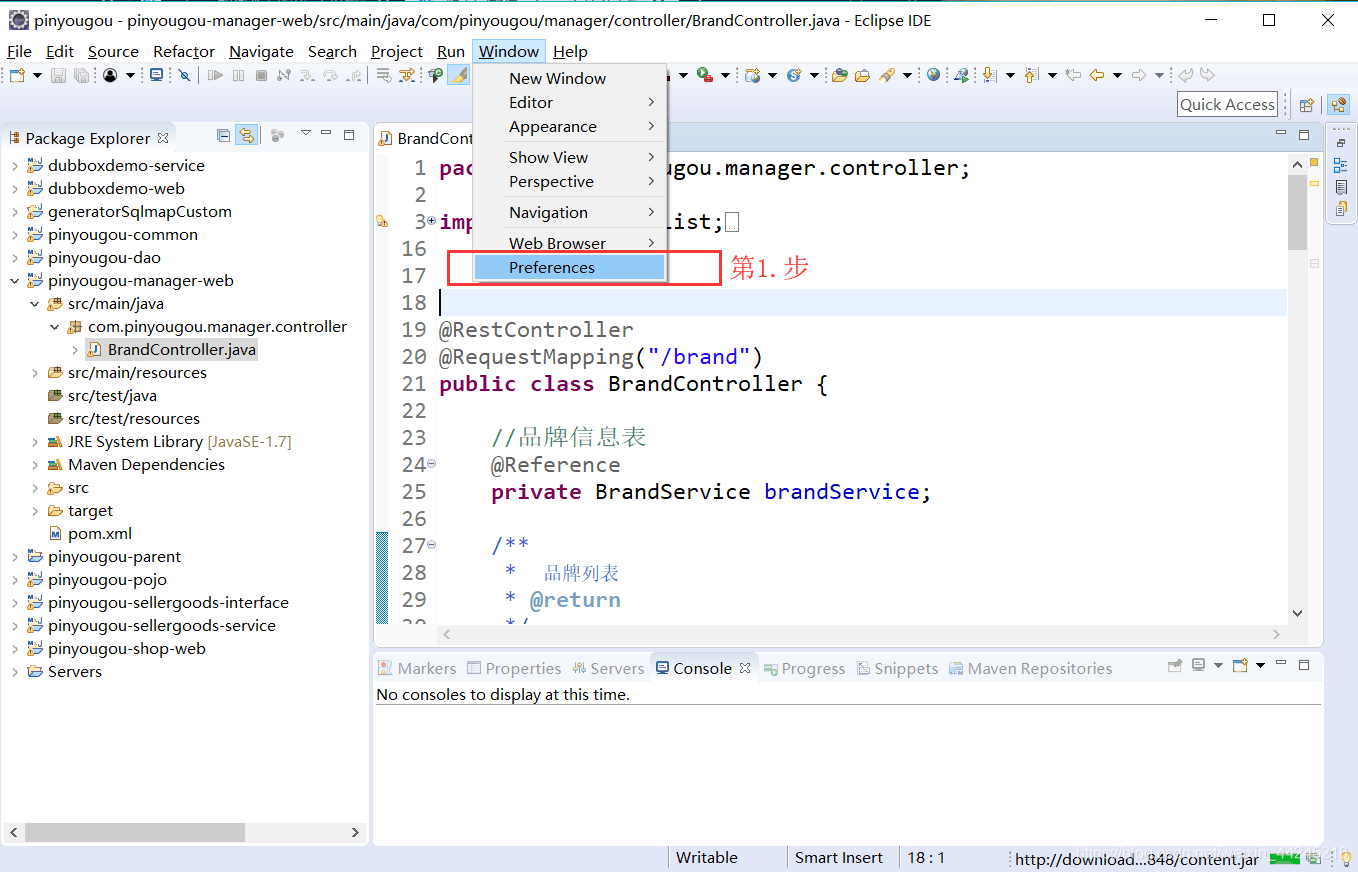Expand the Servers project
The image size is (1358, 872).
click(x=15, y=672)
